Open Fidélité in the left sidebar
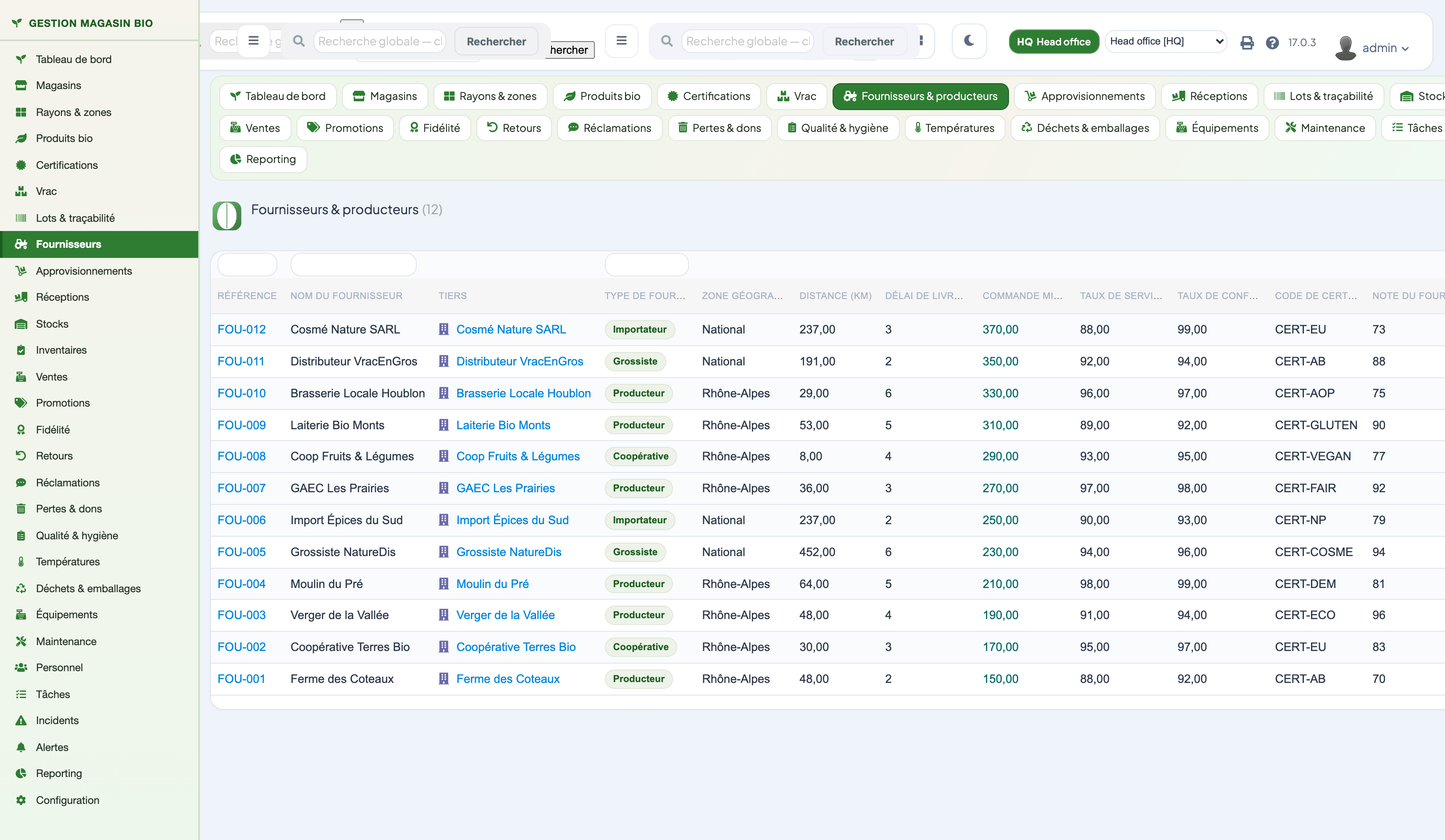This screenshot has width=1445, height=840. pos(99,429)
